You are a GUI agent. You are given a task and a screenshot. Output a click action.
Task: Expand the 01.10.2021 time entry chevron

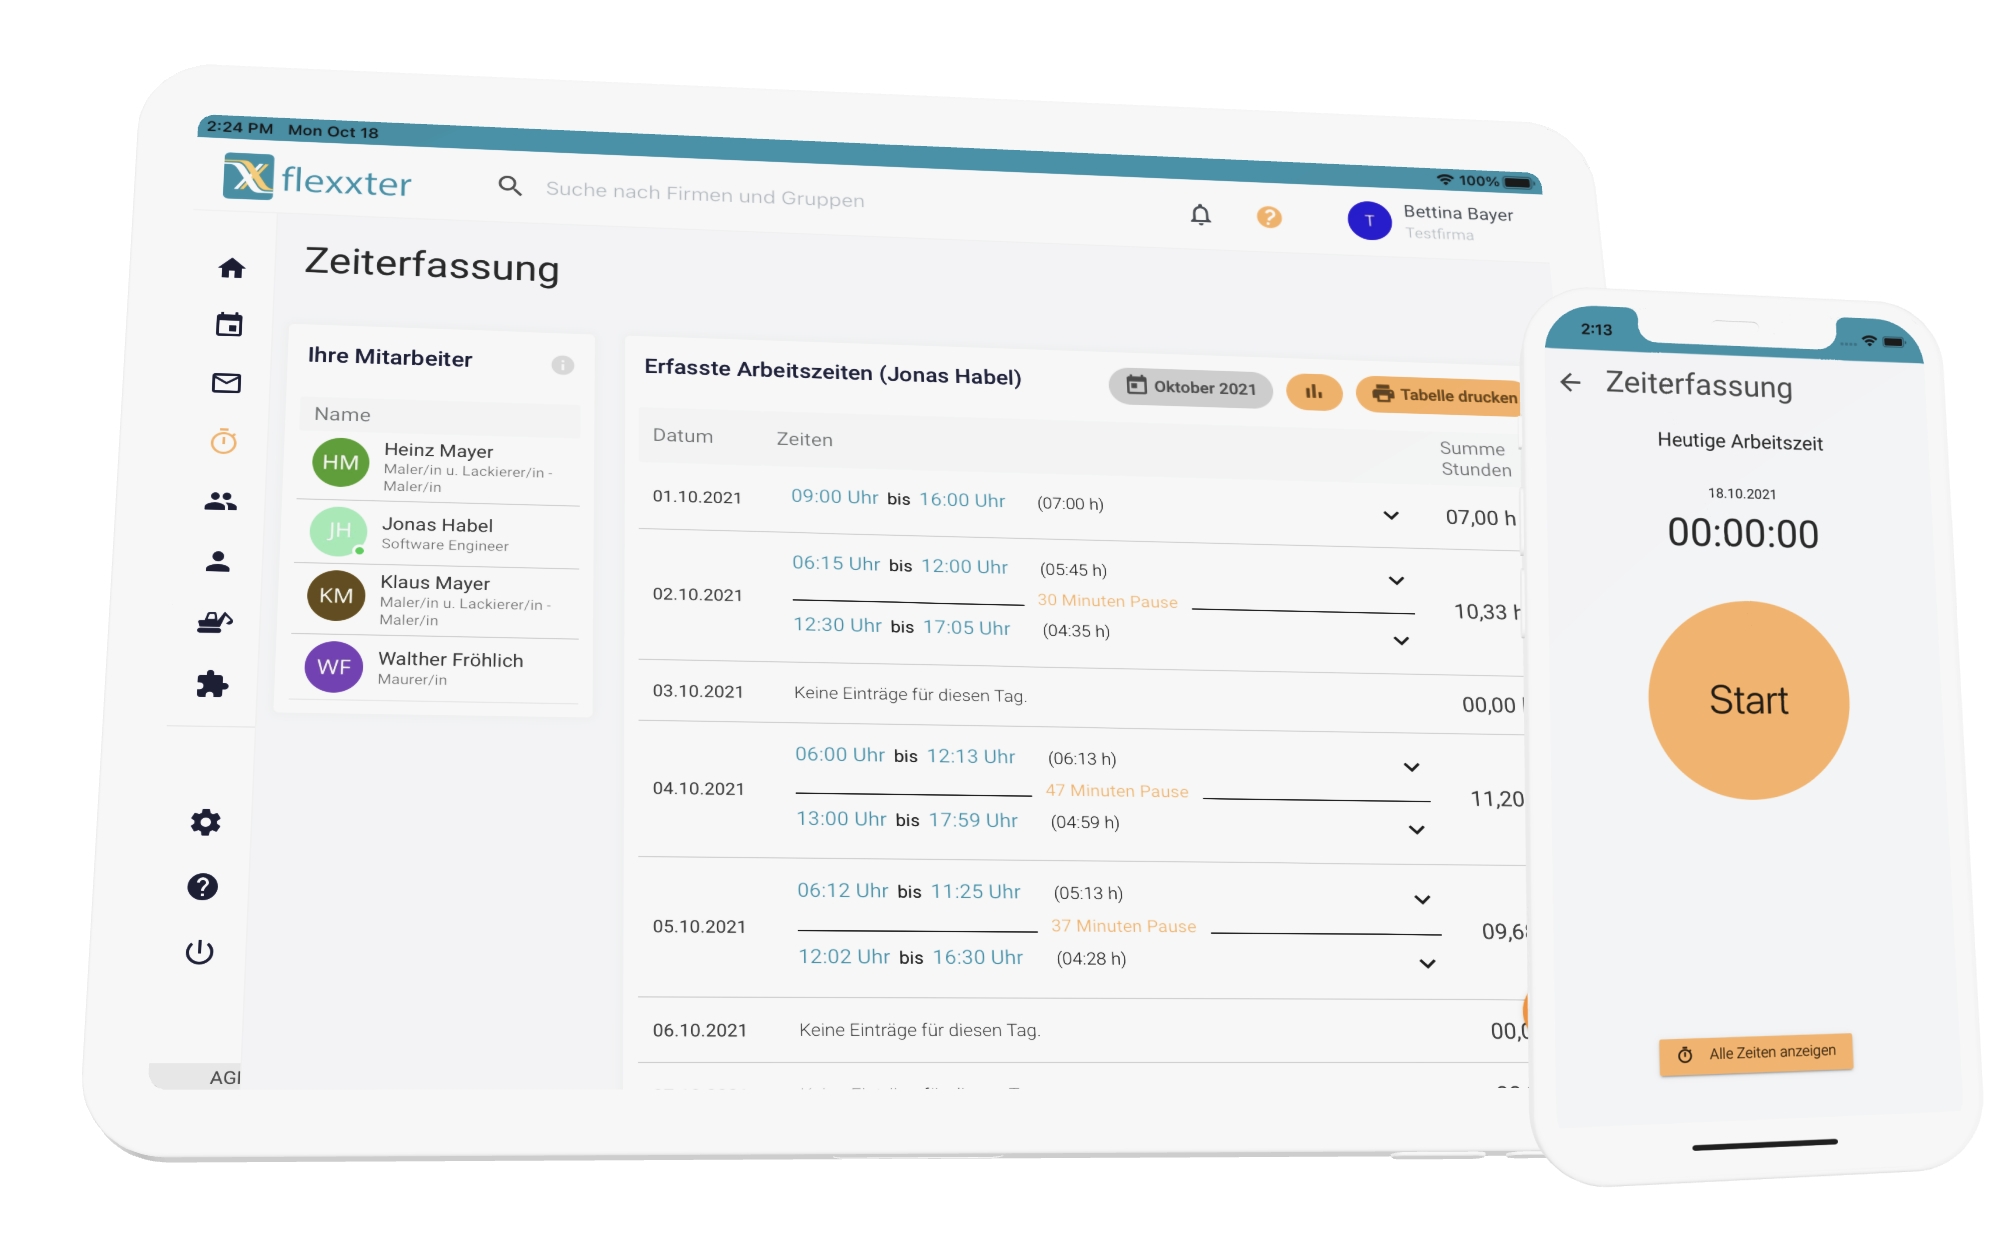click(1391, 516)
